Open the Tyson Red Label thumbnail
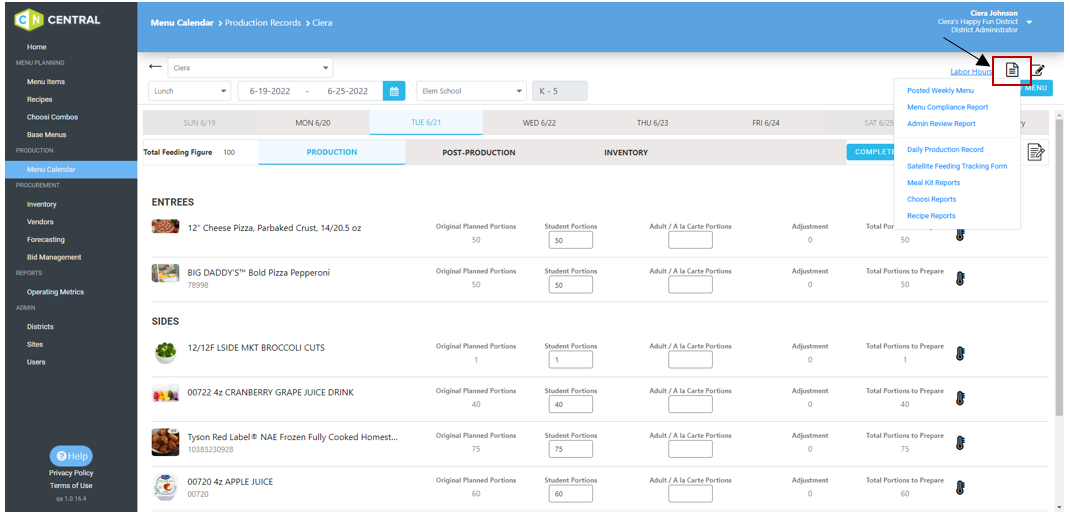The height and width of the screenshot is (517, 1070). [165, 442]
